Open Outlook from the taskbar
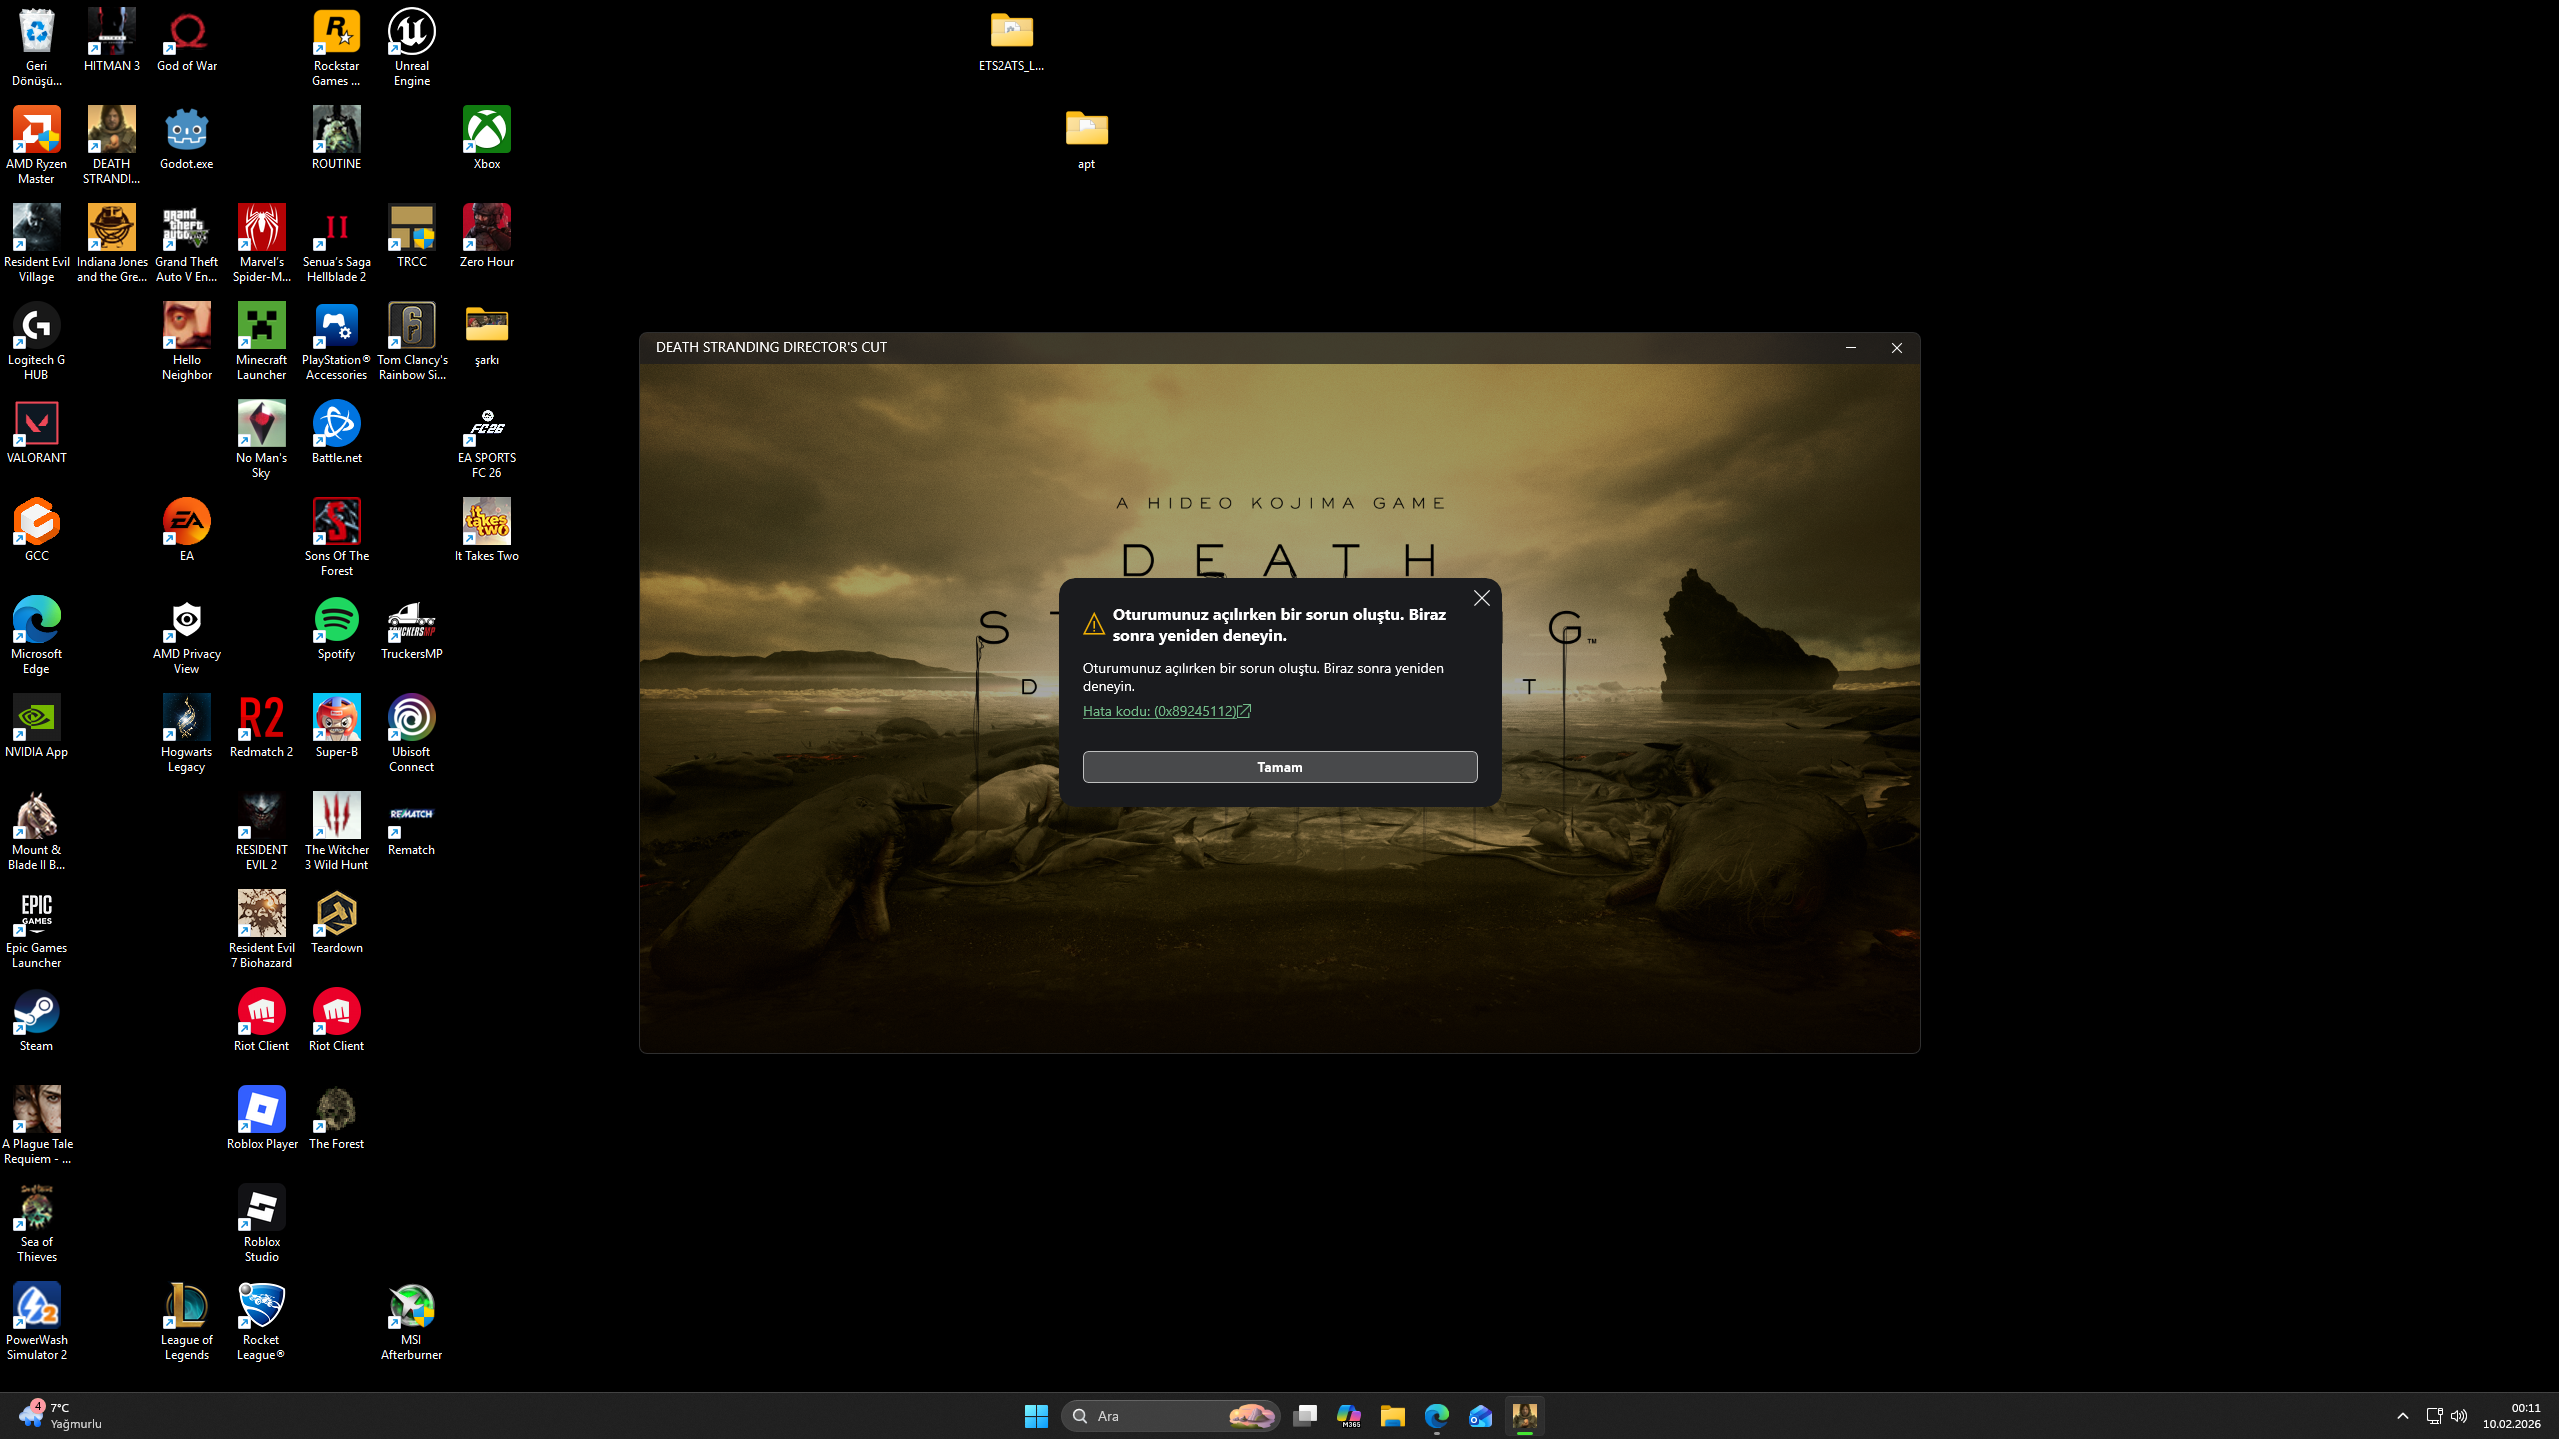The image size is (2559, 1439). [1481, 1416]
